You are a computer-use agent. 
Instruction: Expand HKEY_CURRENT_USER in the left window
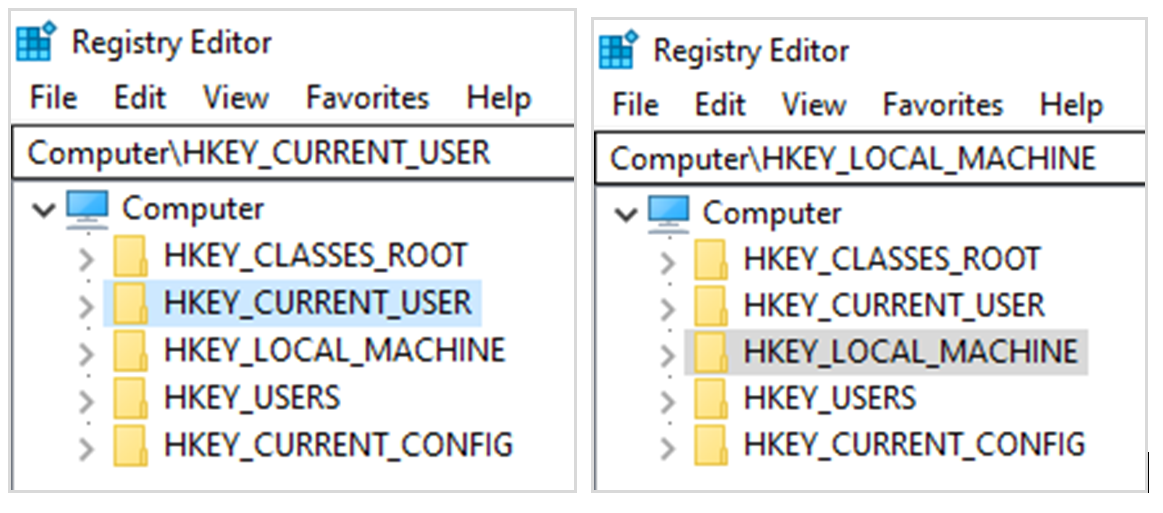[x=86, y=305]
